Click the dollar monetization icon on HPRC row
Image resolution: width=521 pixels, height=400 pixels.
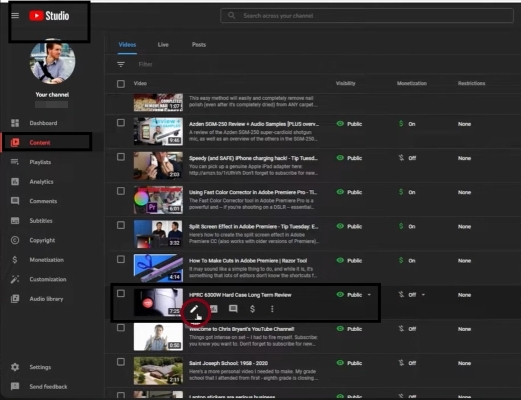tap(252, 309)
